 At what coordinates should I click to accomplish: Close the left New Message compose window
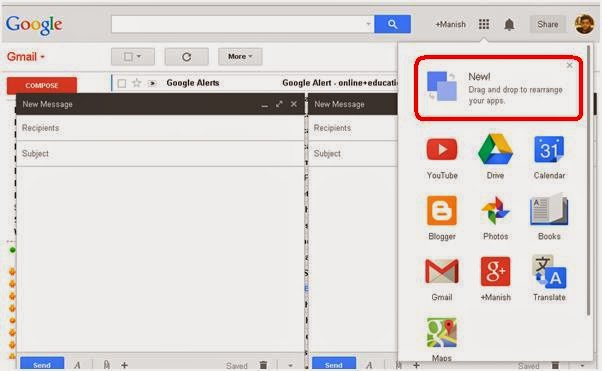294,104
